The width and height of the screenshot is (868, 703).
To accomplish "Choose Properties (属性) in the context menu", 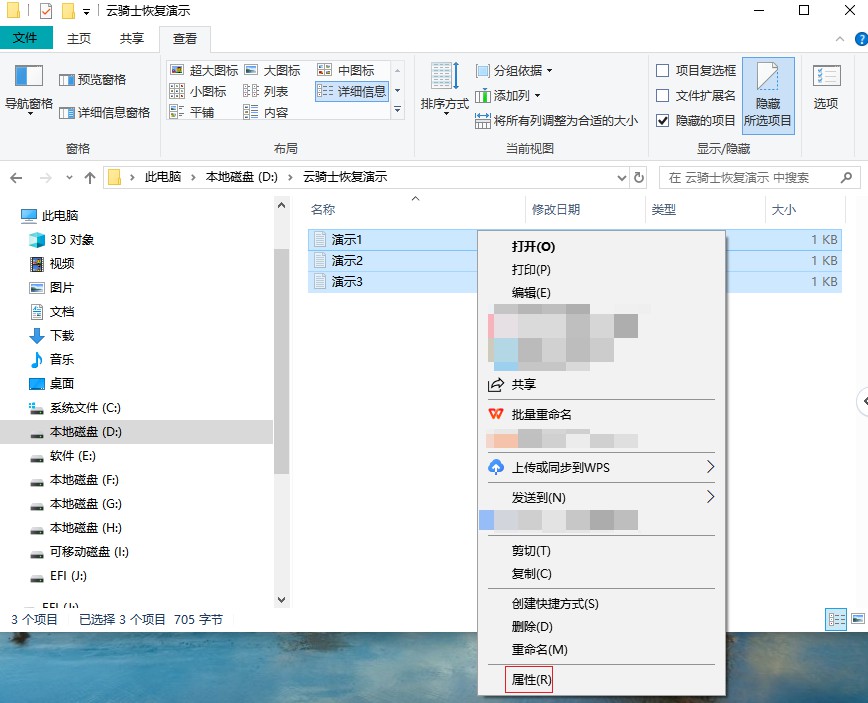I will pos(530,680).
